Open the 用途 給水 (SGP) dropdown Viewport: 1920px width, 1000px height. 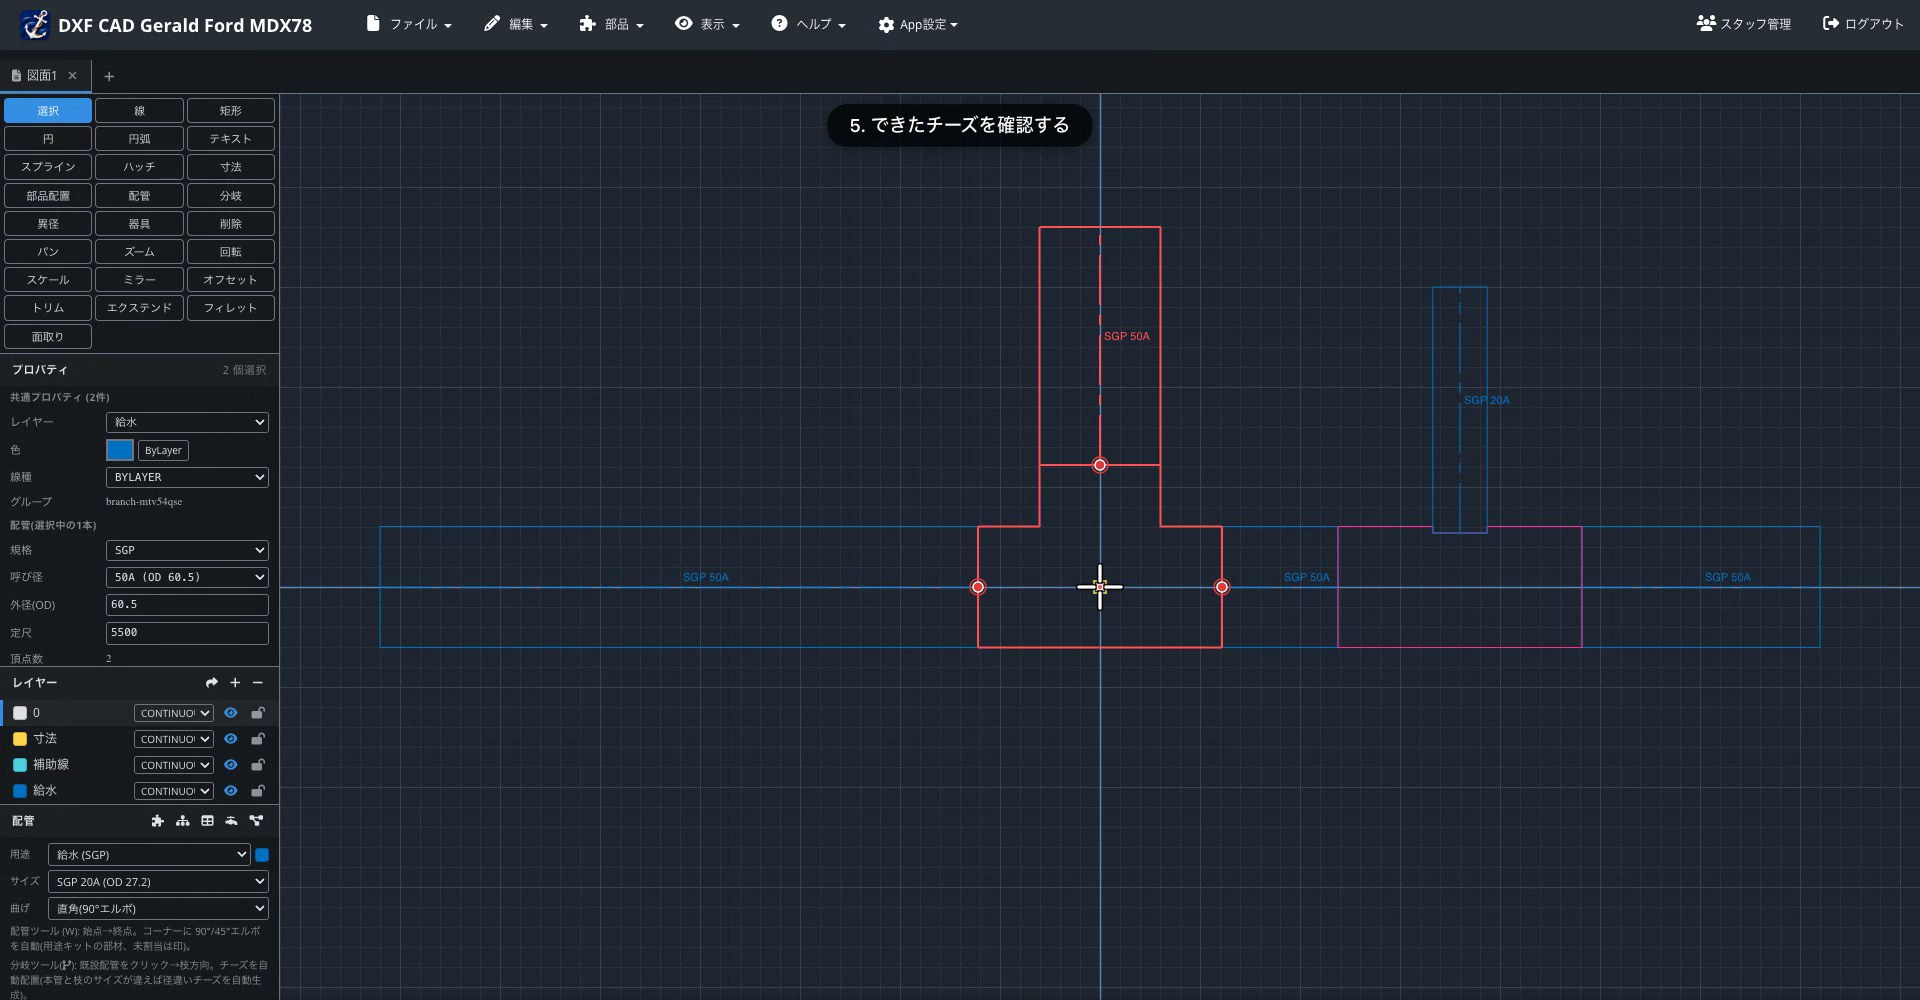point(149,855)
